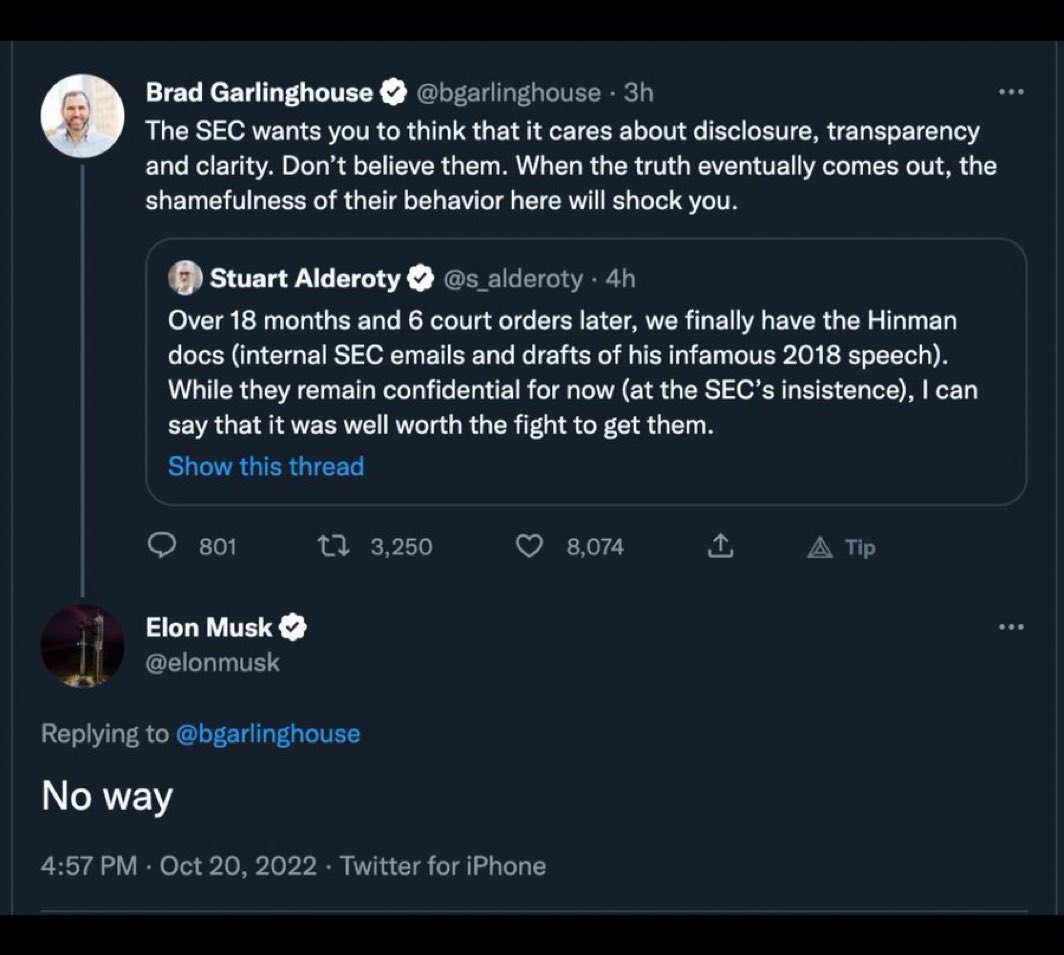The image size is (1064, 955).
Task: Click Elon Musk's verified badge
Action: (x=294, y=628)
